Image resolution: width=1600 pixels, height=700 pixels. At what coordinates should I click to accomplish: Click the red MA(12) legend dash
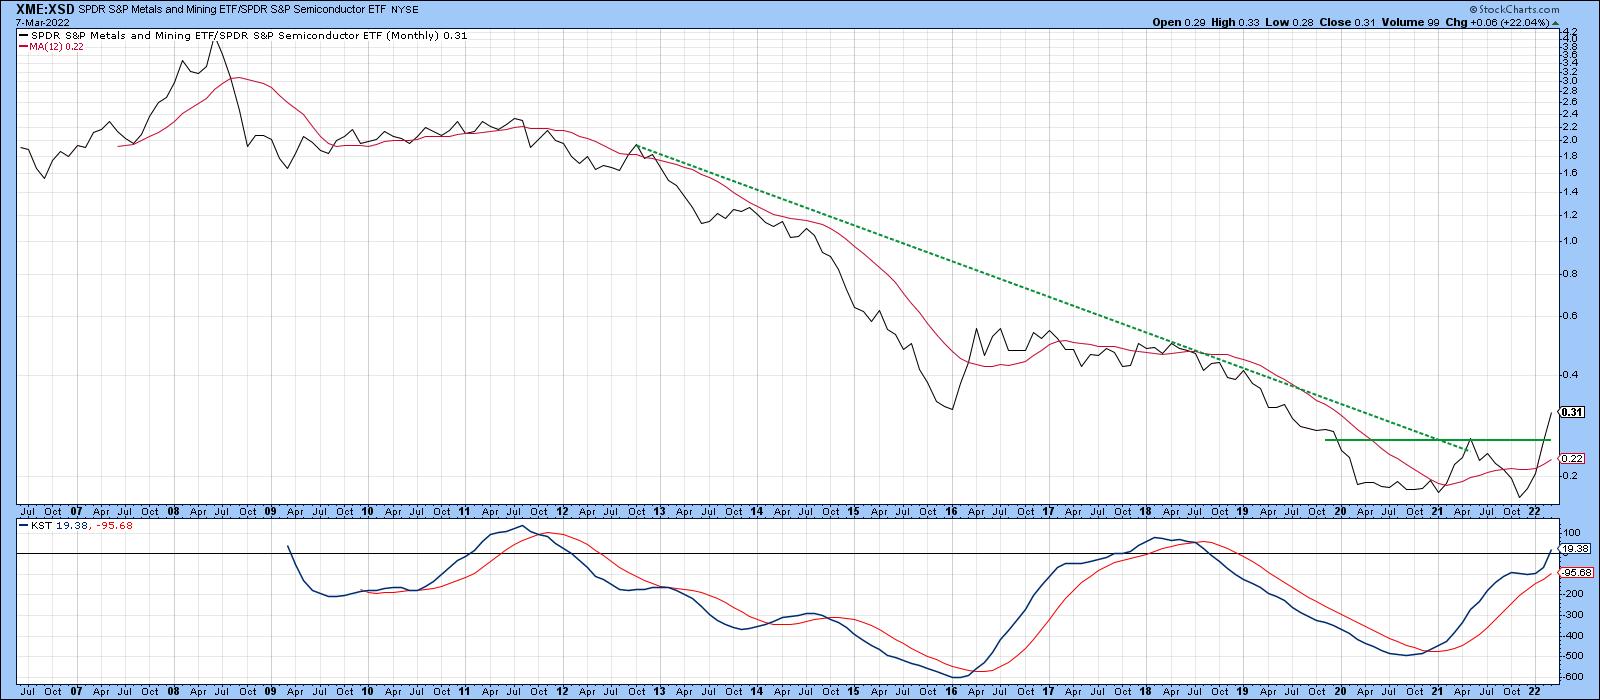pyautogui.click(x=23, y=47)
